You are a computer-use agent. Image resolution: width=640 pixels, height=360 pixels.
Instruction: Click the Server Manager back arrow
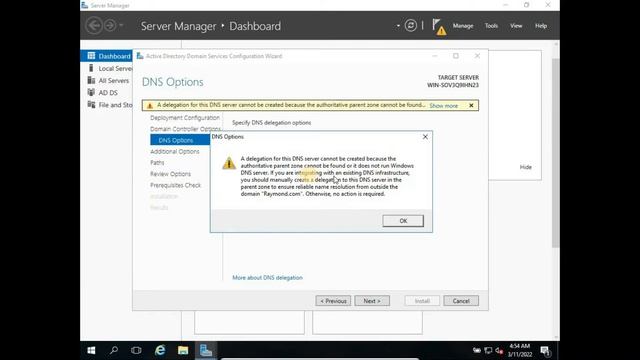[x=94, y=25]
